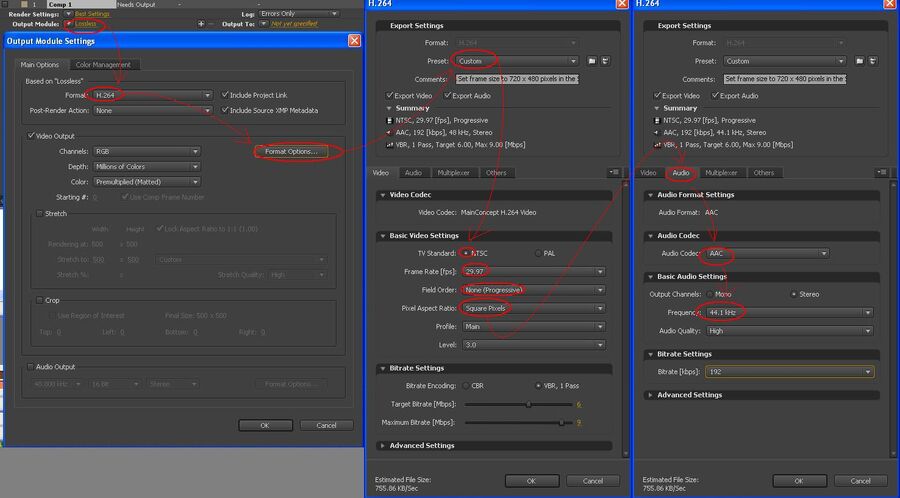Click OK in Output Module Settings
Viewport: 900px width, 498px height.
265,425
